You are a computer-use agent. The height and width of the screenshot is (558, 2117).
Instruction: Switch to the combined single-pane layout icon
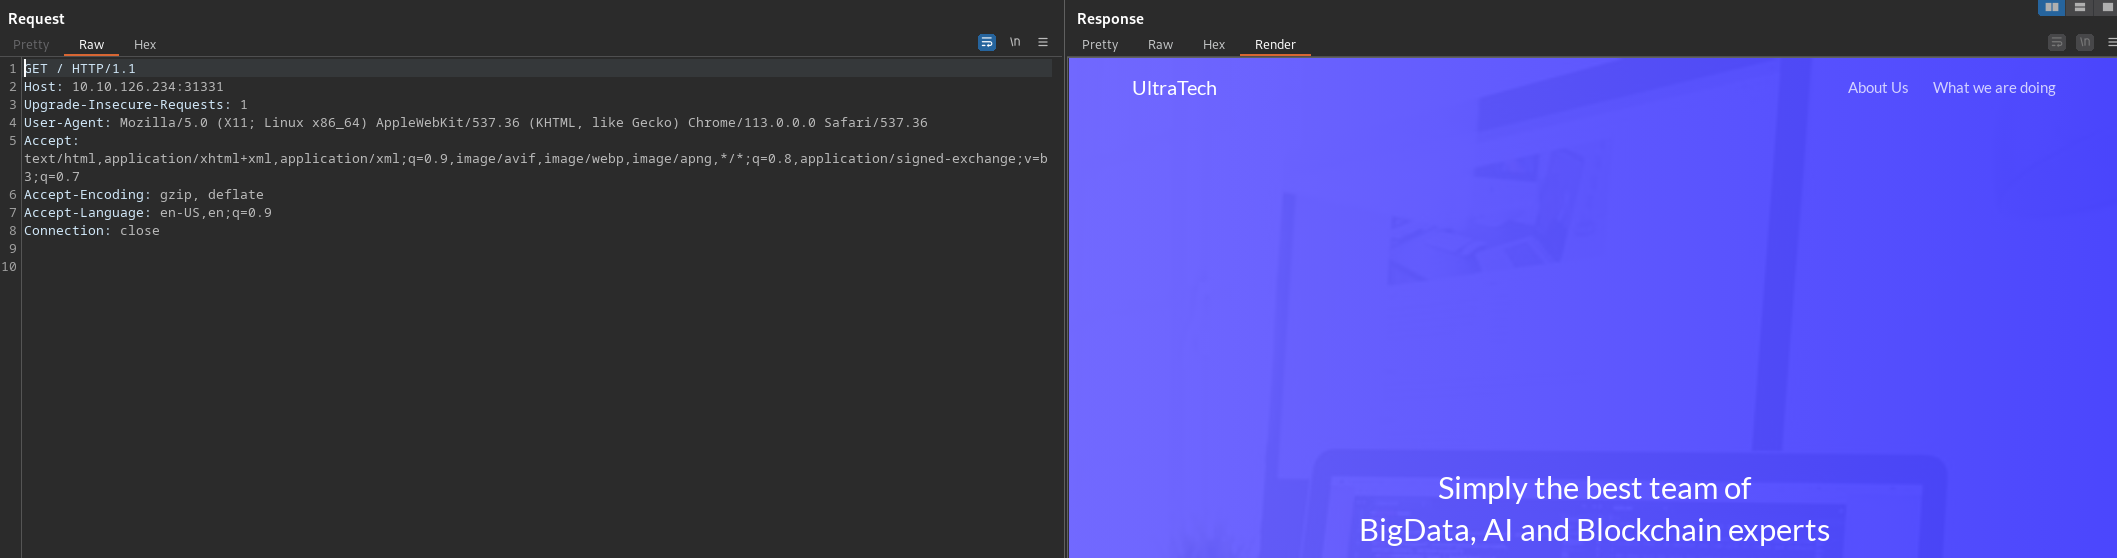2107,7
